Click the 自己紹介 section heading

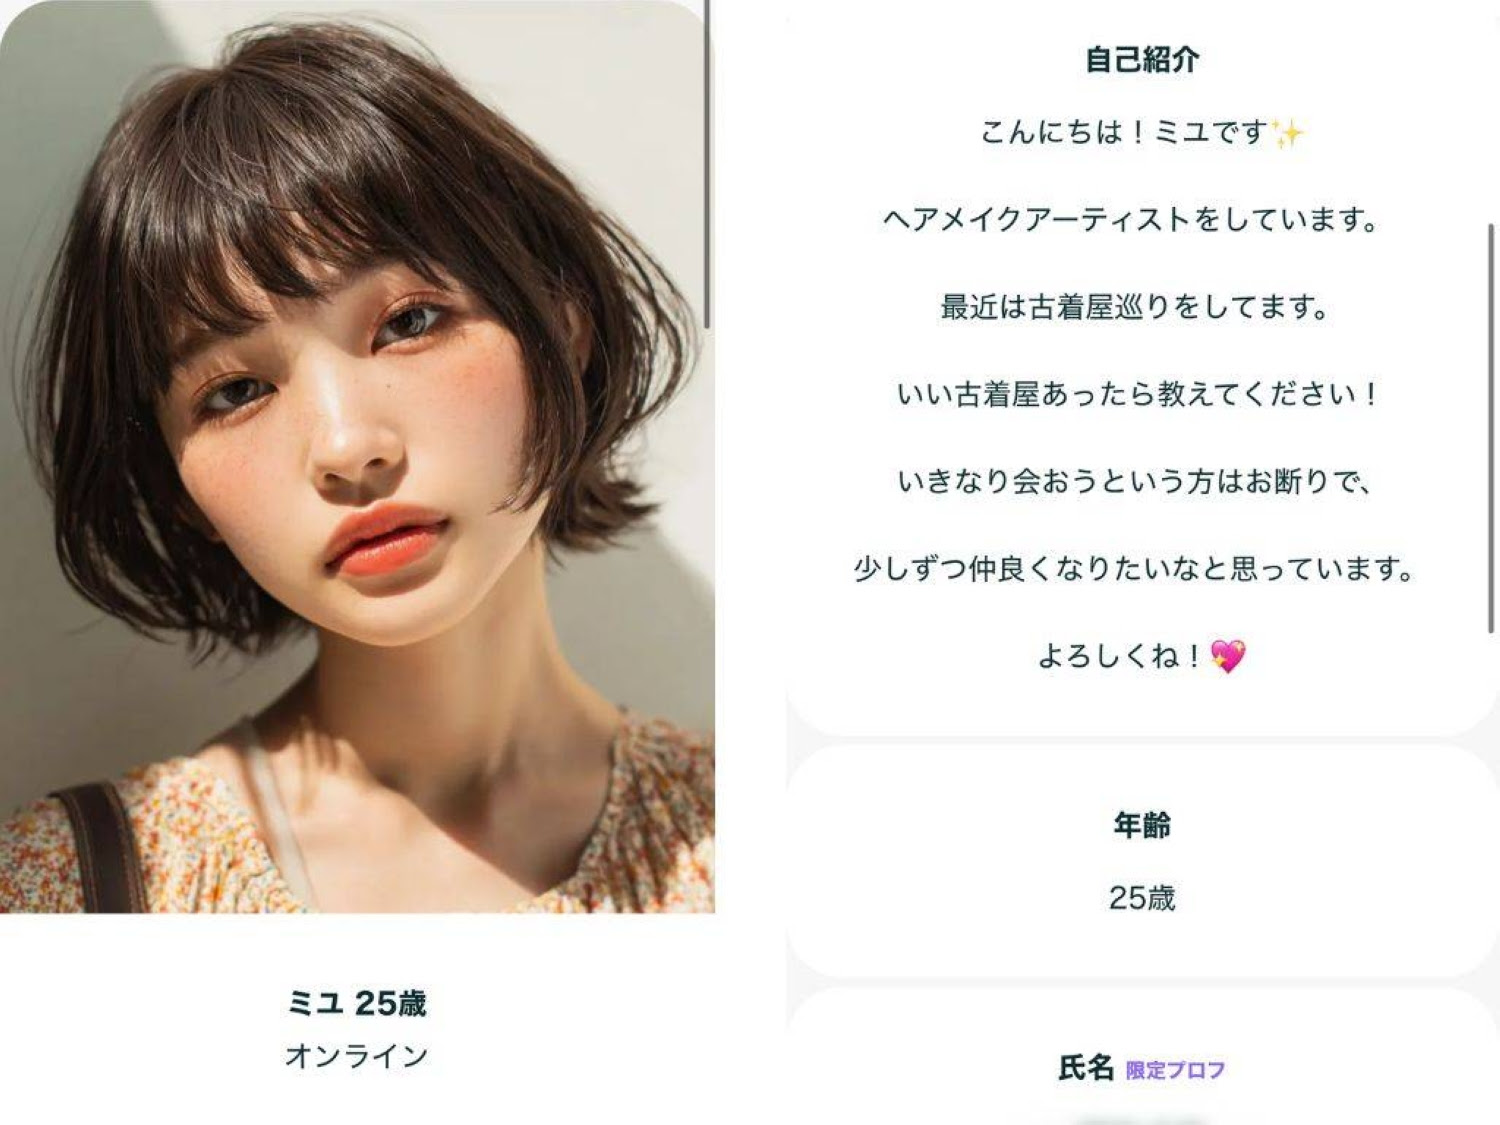coord(1142,59)
